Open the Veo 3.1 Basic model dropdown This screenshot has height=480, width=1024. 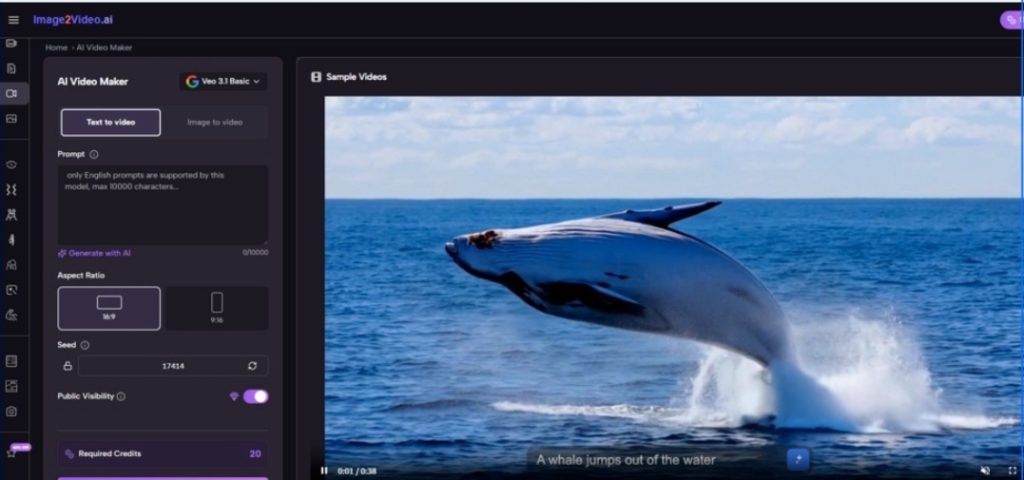[x=223, y=81]
